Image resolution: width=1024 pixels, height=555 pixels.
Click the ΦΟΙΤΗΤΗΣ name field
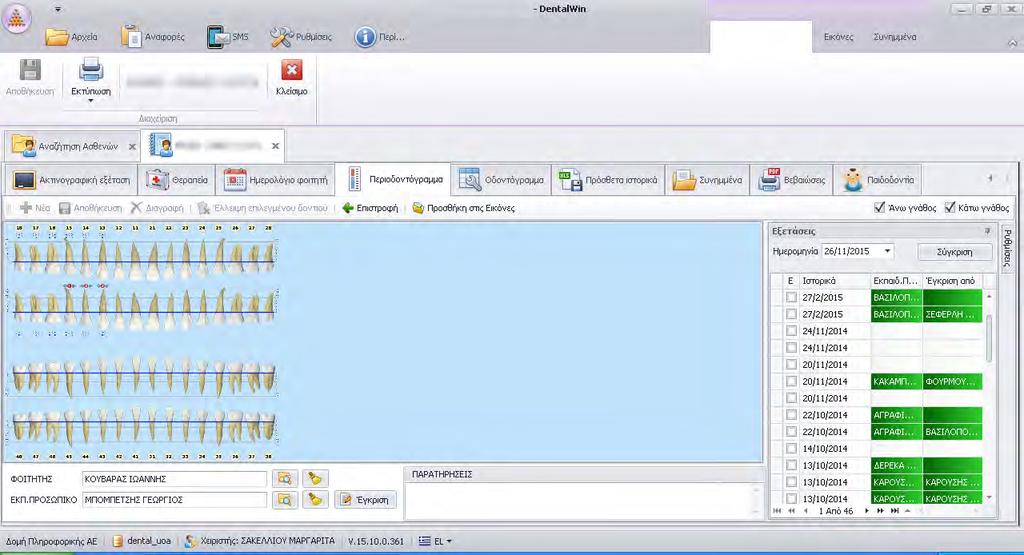174,479
